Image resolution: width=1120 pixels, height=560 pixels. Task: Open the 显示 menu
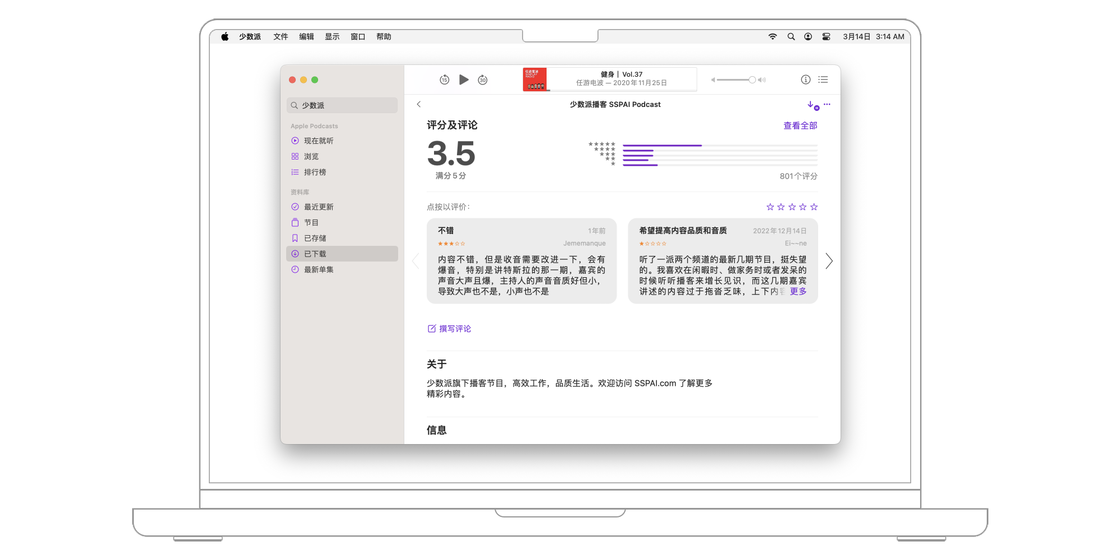click(332, 36)
